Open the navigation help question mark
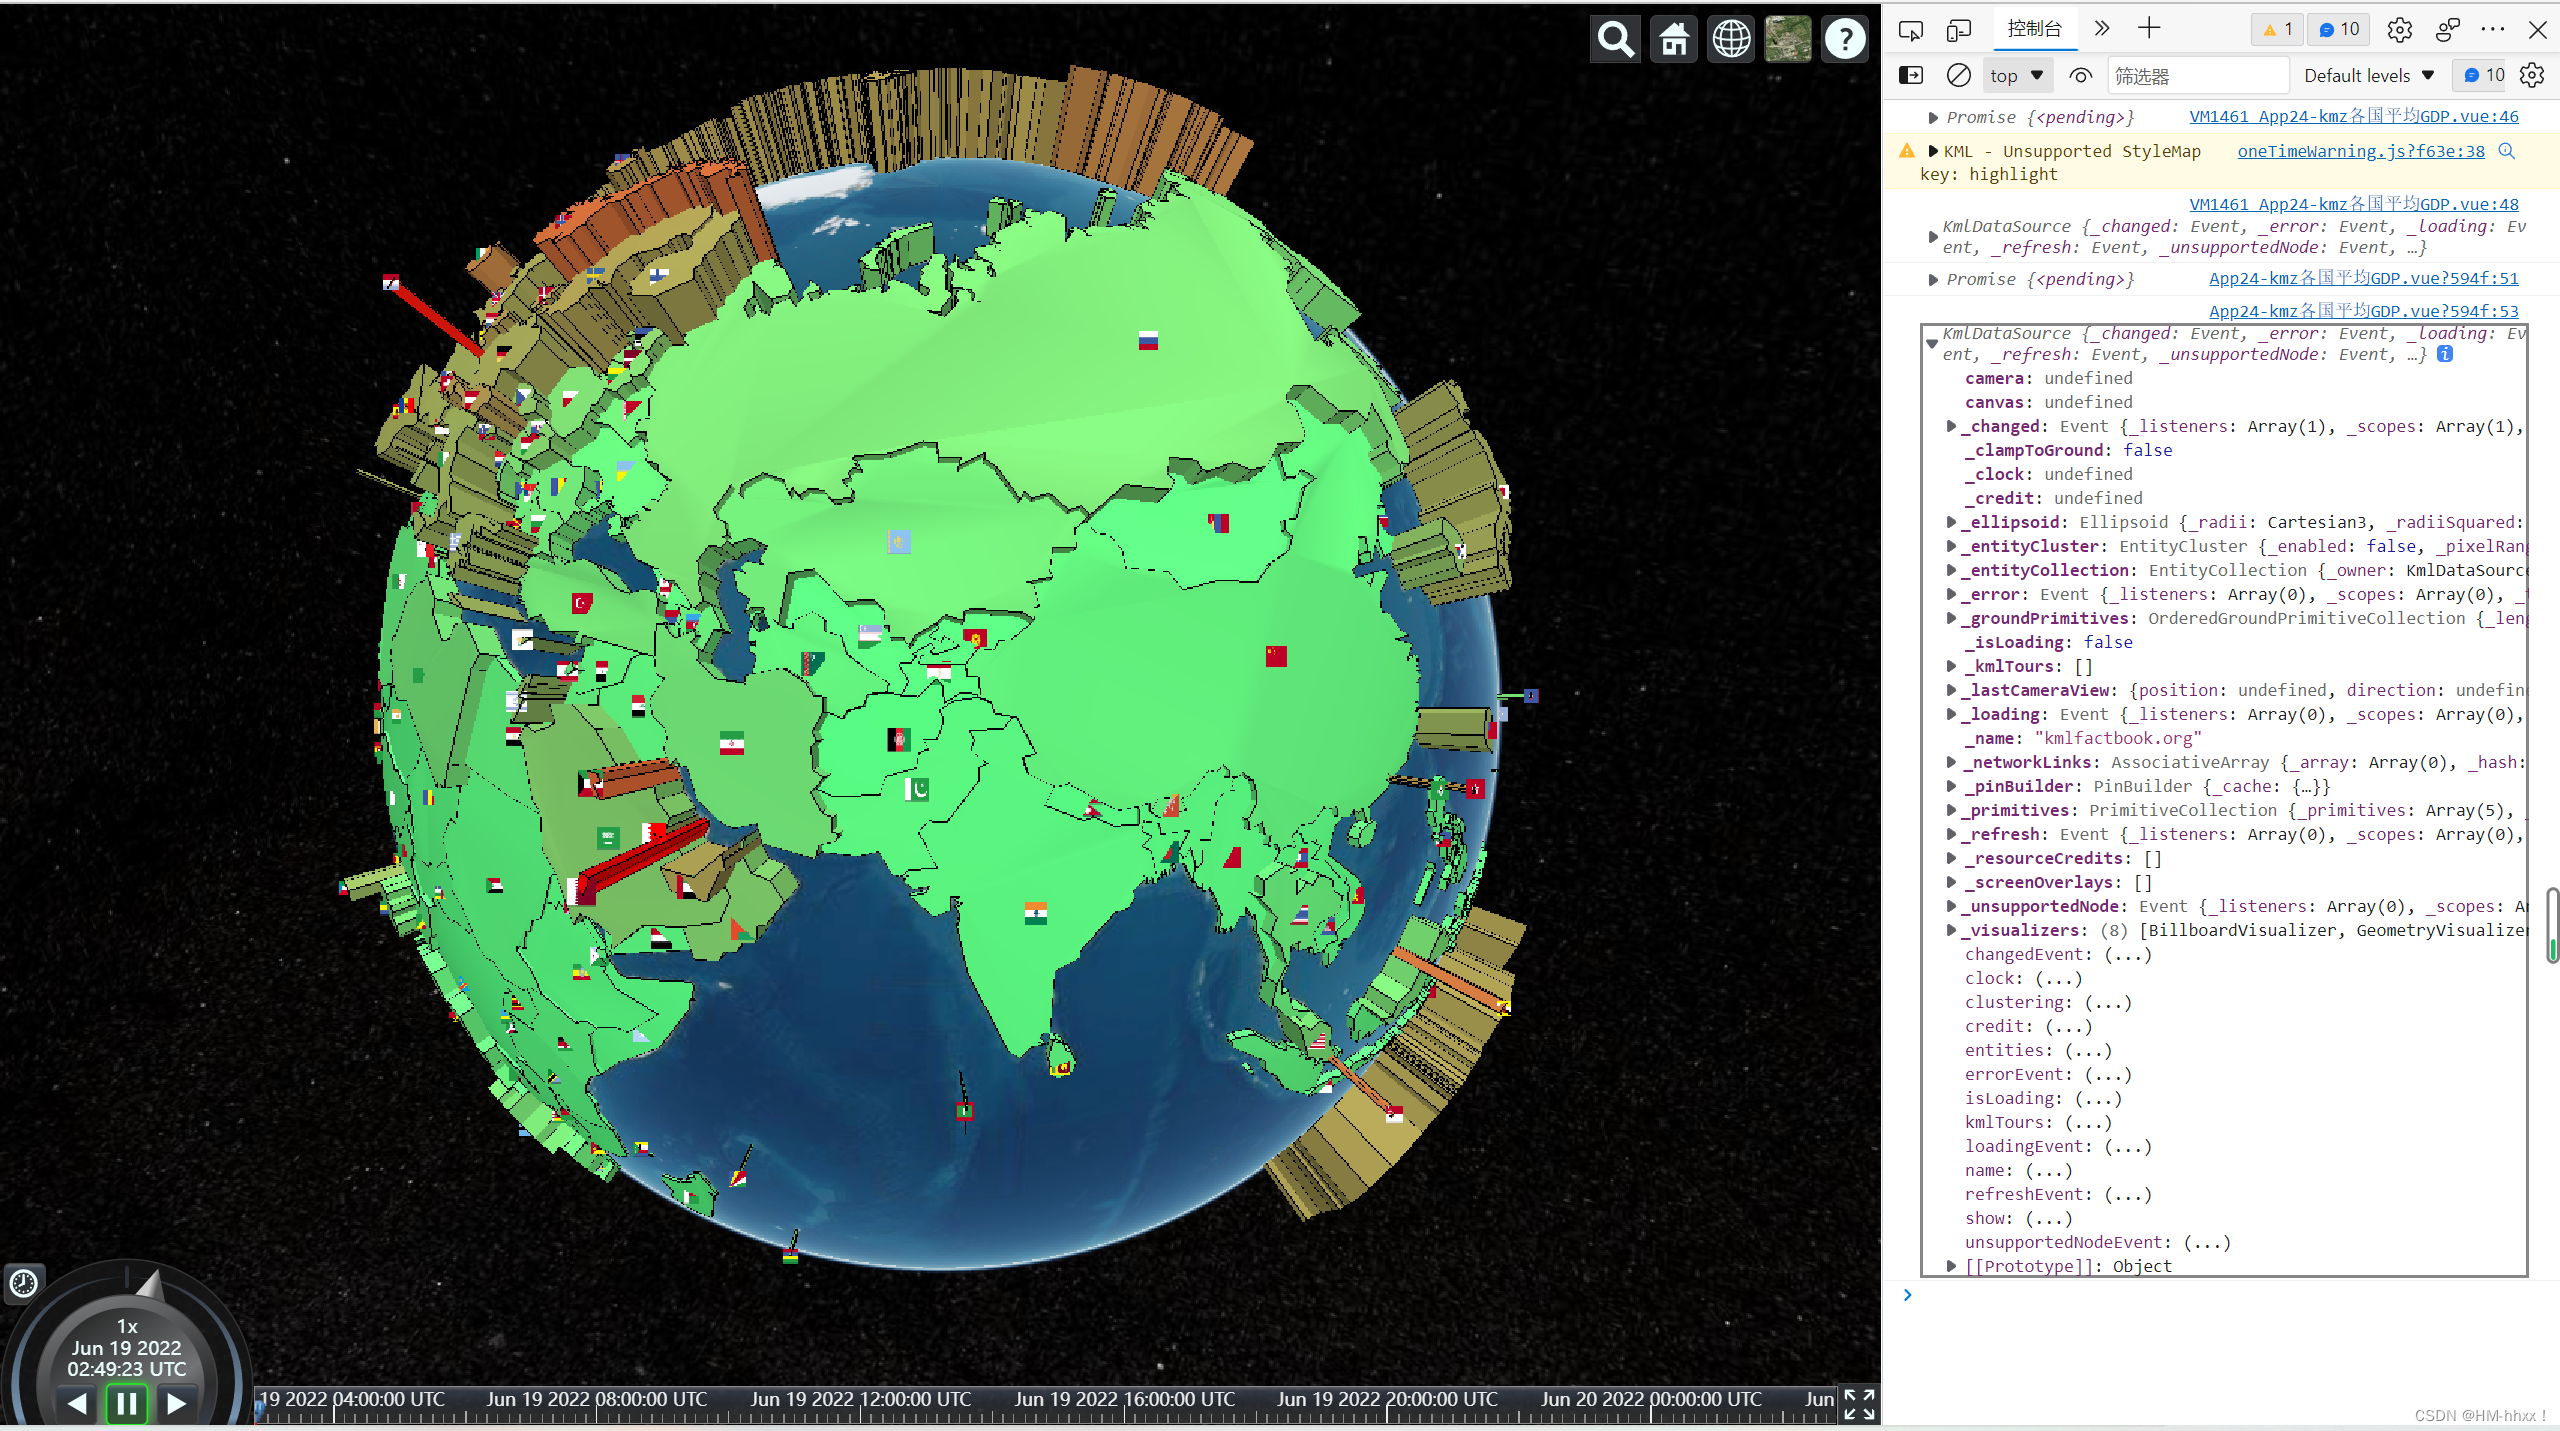The width and height of the screenshot is (2560, 1431). (1845, 40)
